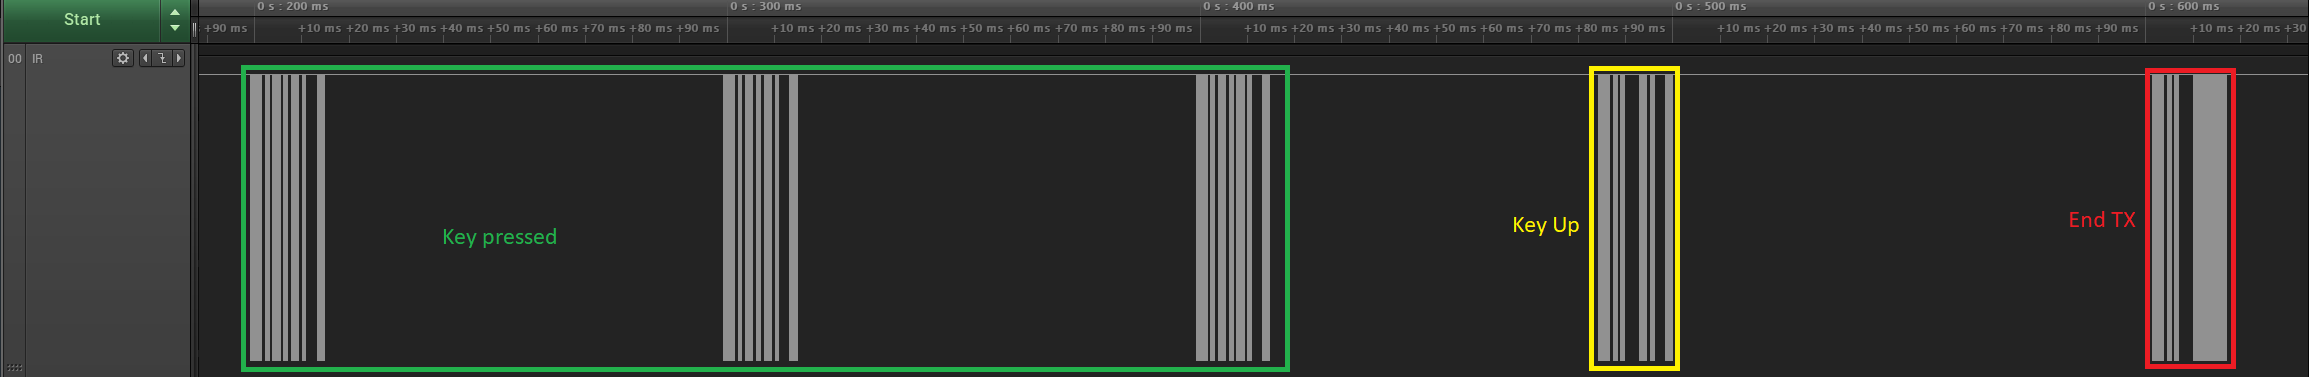Open capture options via down arrow
2309x377 pixels.
click(175, 28)
